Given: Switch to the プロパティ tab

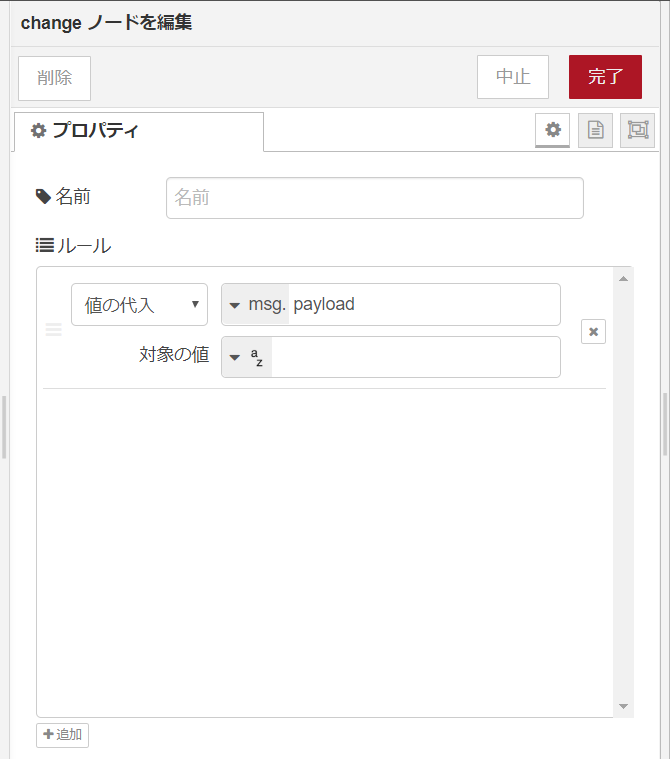Looking at the screenshot, I should point(139,131).
